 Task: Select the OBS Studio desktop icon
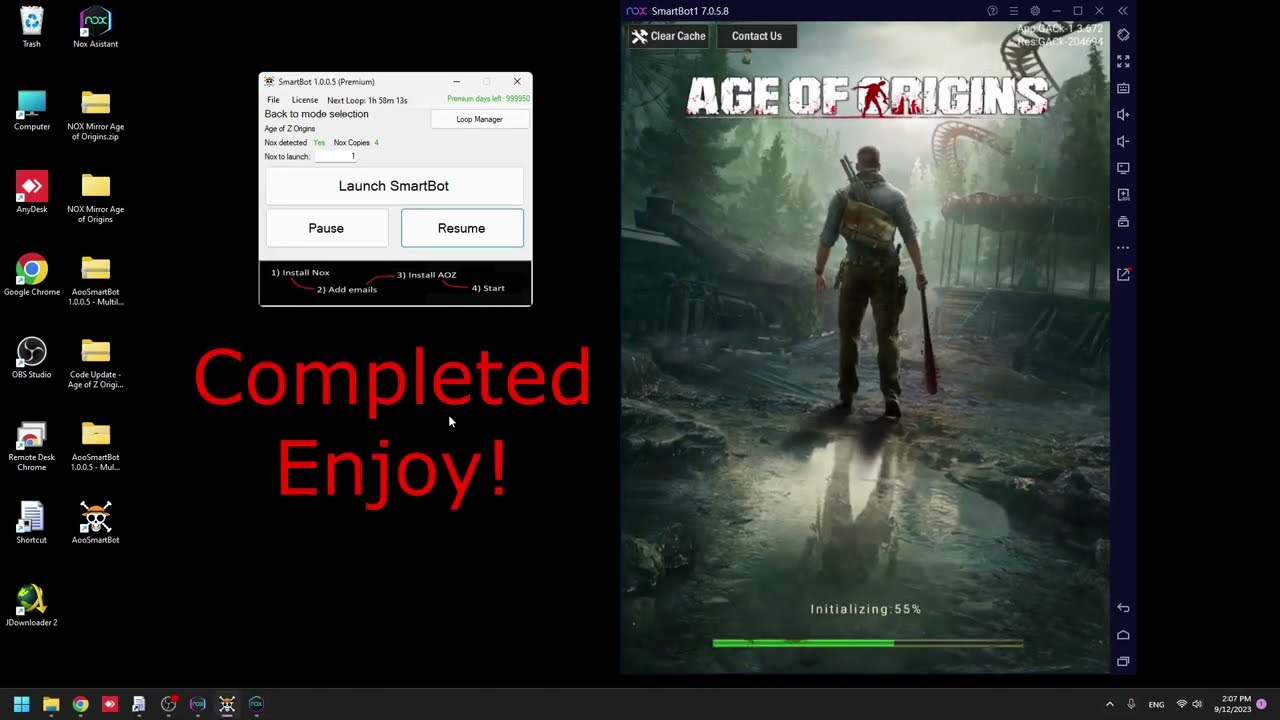(32, 358)
